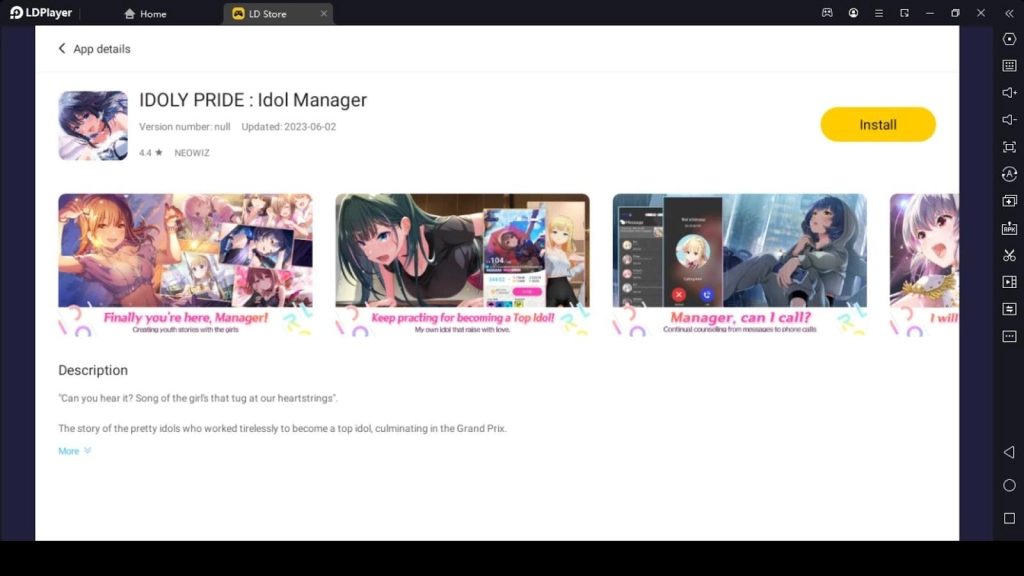1024x576 pixels.
Task: Open the synchronizer icon in sidebar
Action: (x=1009, y=309)
